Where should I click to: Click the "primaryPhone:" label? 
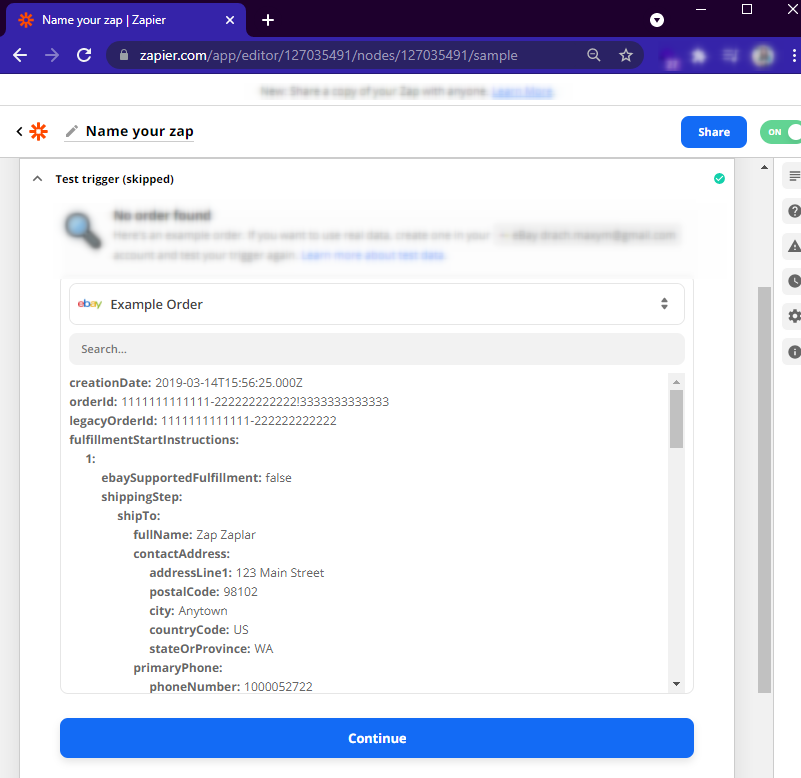coord(178,668)
